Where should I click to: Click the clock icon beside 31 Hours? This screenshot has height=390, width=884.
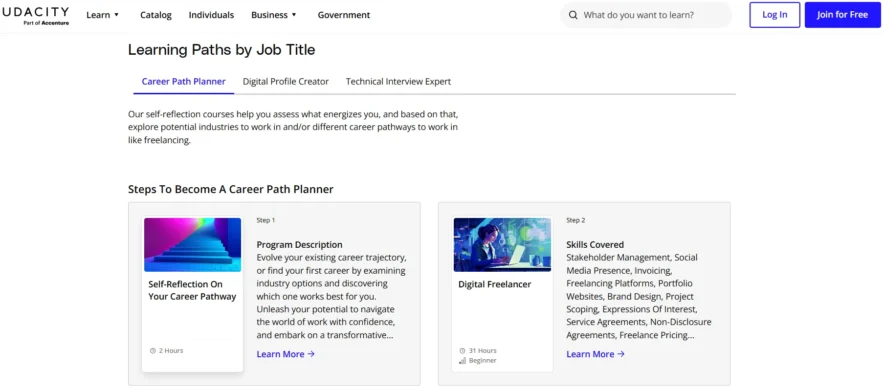(x=462, y=351)
